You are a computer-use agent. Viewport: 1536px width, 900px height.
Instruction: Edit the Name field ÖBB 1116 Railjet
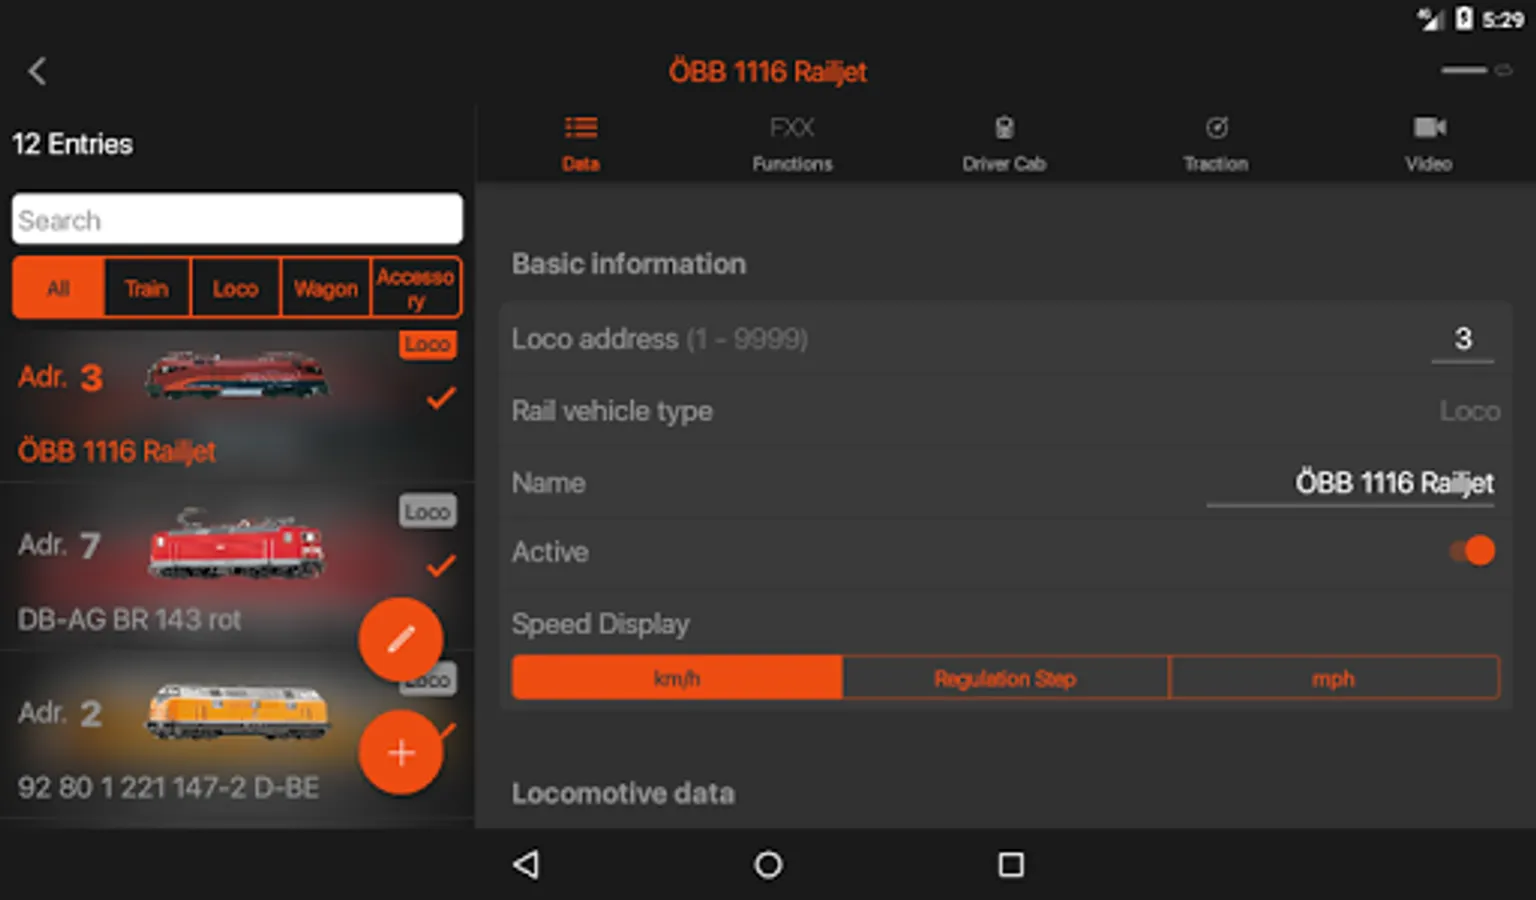pyautogui.click(x=1351, y=484)
